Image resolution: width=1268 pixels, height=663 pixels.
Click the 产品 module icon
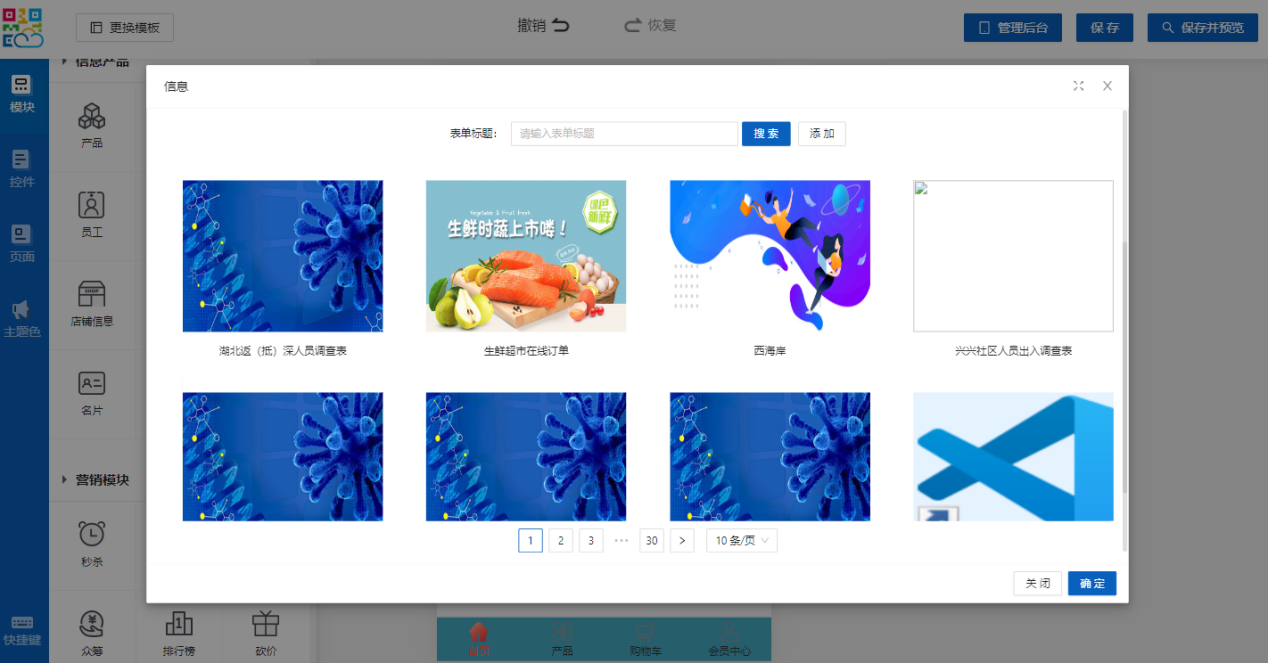92,117
